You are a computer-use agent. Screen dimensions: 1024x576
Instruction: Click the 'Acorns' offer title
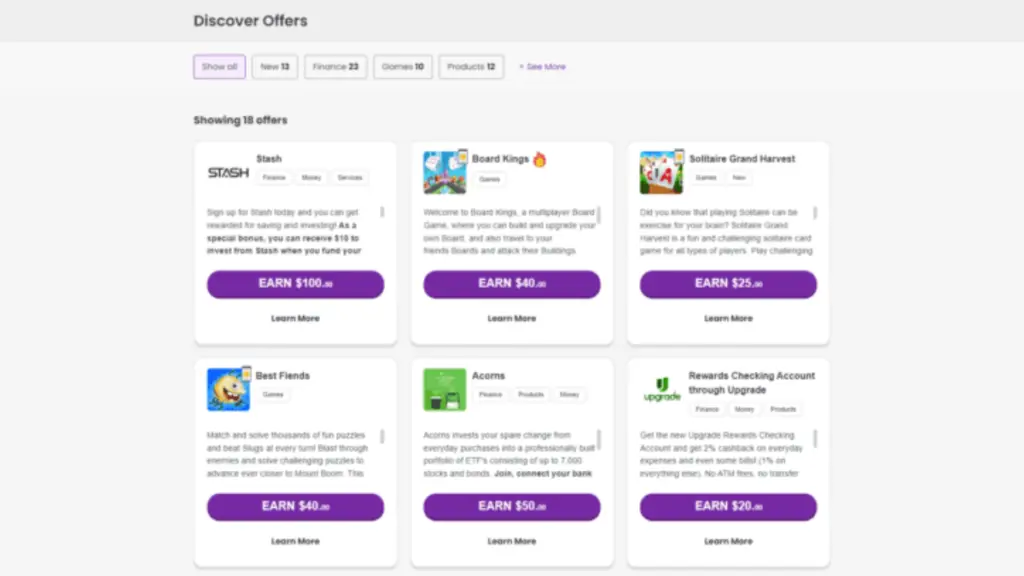[488, 376]
